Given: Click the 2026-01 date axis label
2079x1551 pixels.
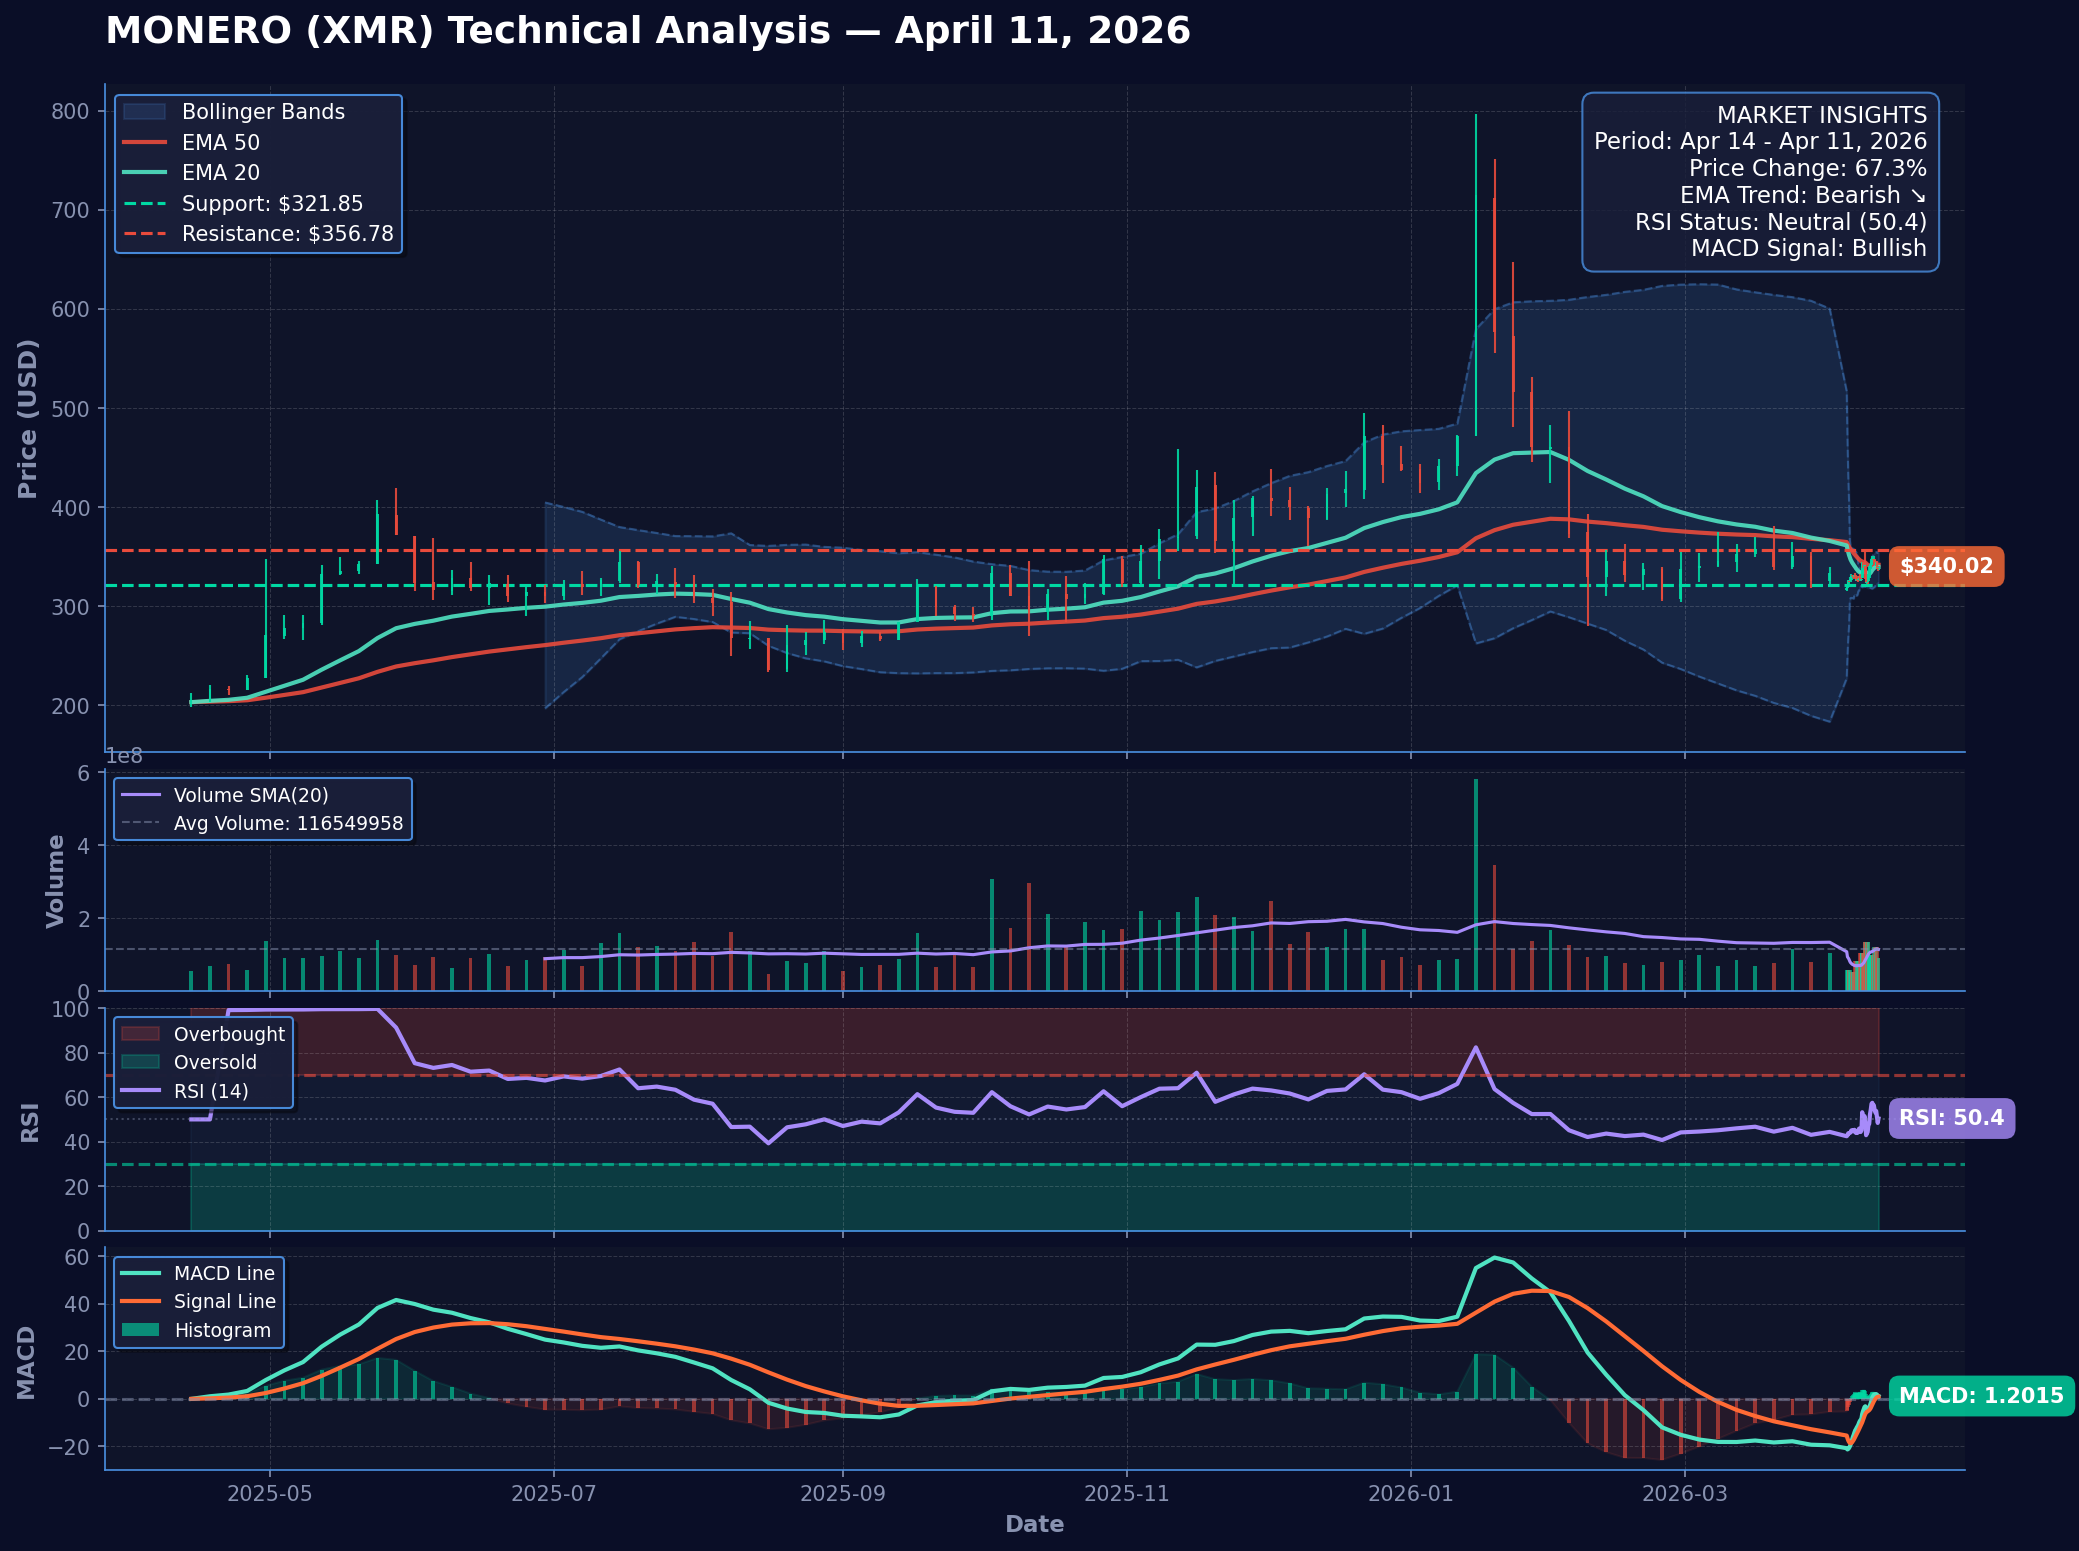Looking at the screenshot, I should pos(1410,1494).
